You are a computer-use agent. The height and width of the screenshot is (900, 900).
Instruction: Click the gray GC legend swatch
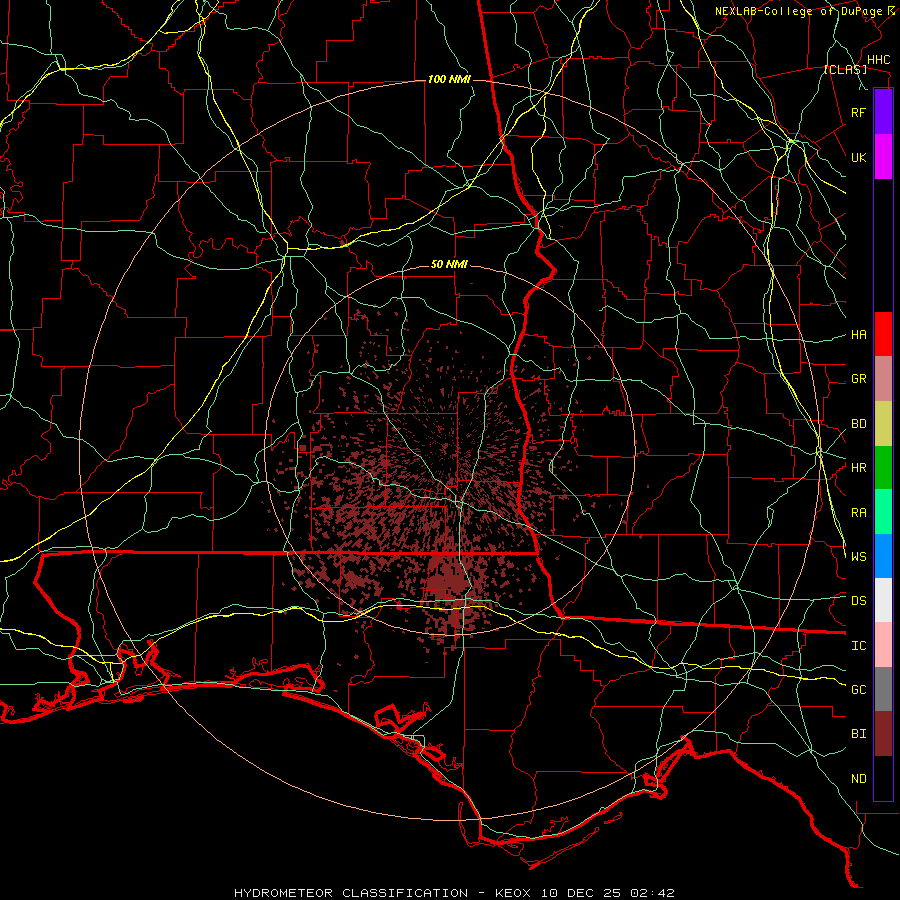point(883,689)
